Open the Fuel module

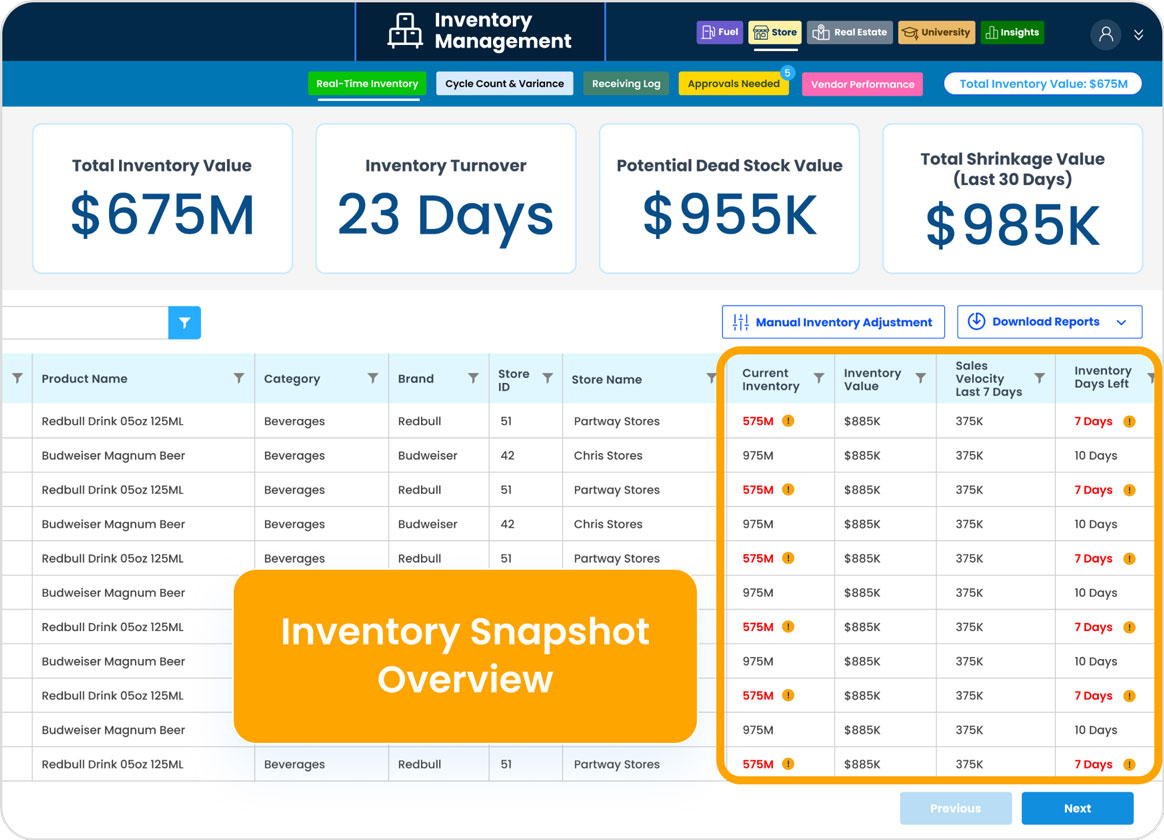pos(720,32)
